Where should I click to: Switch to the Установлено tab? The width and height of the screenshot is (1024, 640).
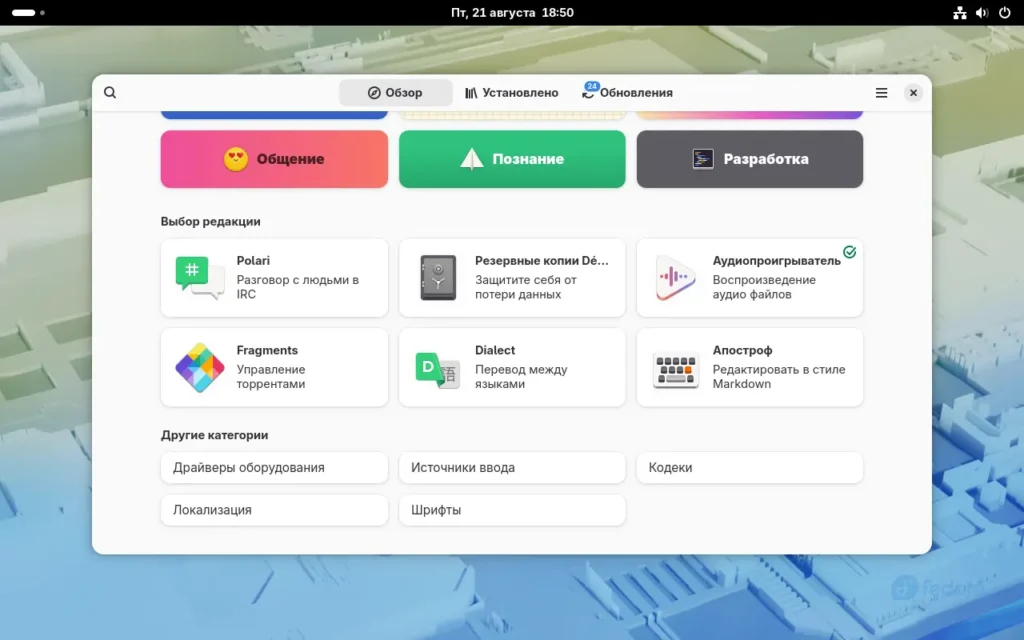pyautogui.click(x=511, y=93)
